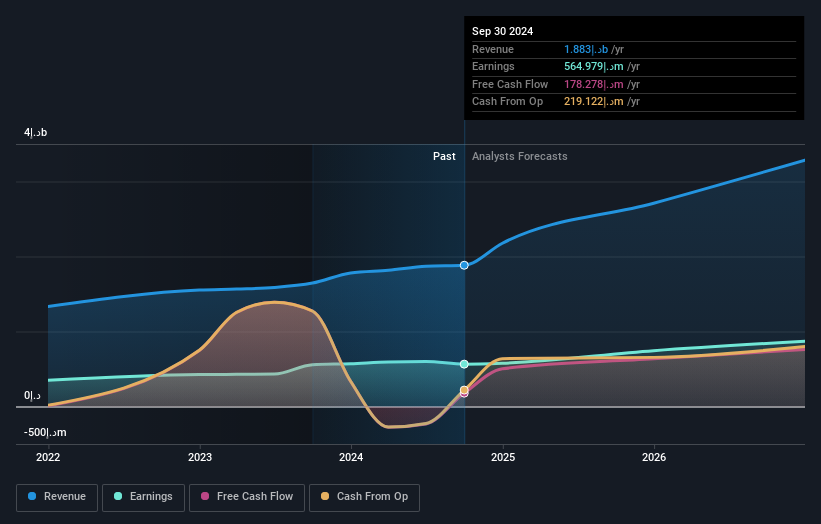The image size is (821, 524).
Task: Select the Earnings row in the tooltip
Action: click(x=633, y=67)
